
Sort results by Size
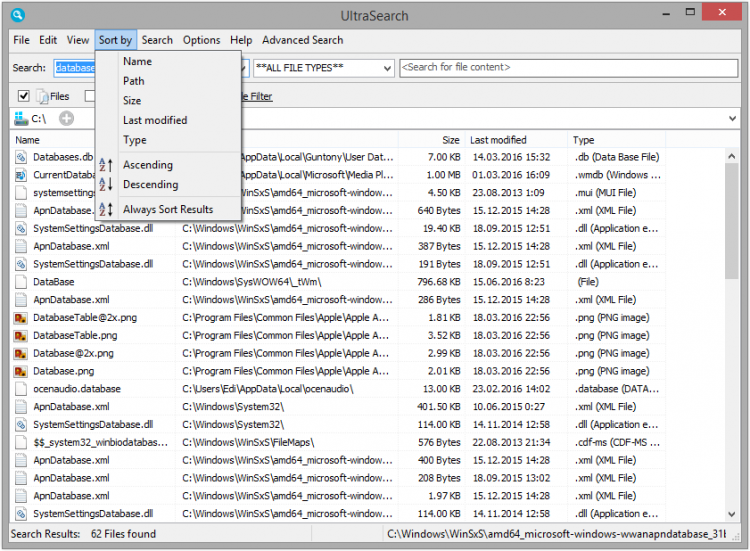[x=168, y=100]
